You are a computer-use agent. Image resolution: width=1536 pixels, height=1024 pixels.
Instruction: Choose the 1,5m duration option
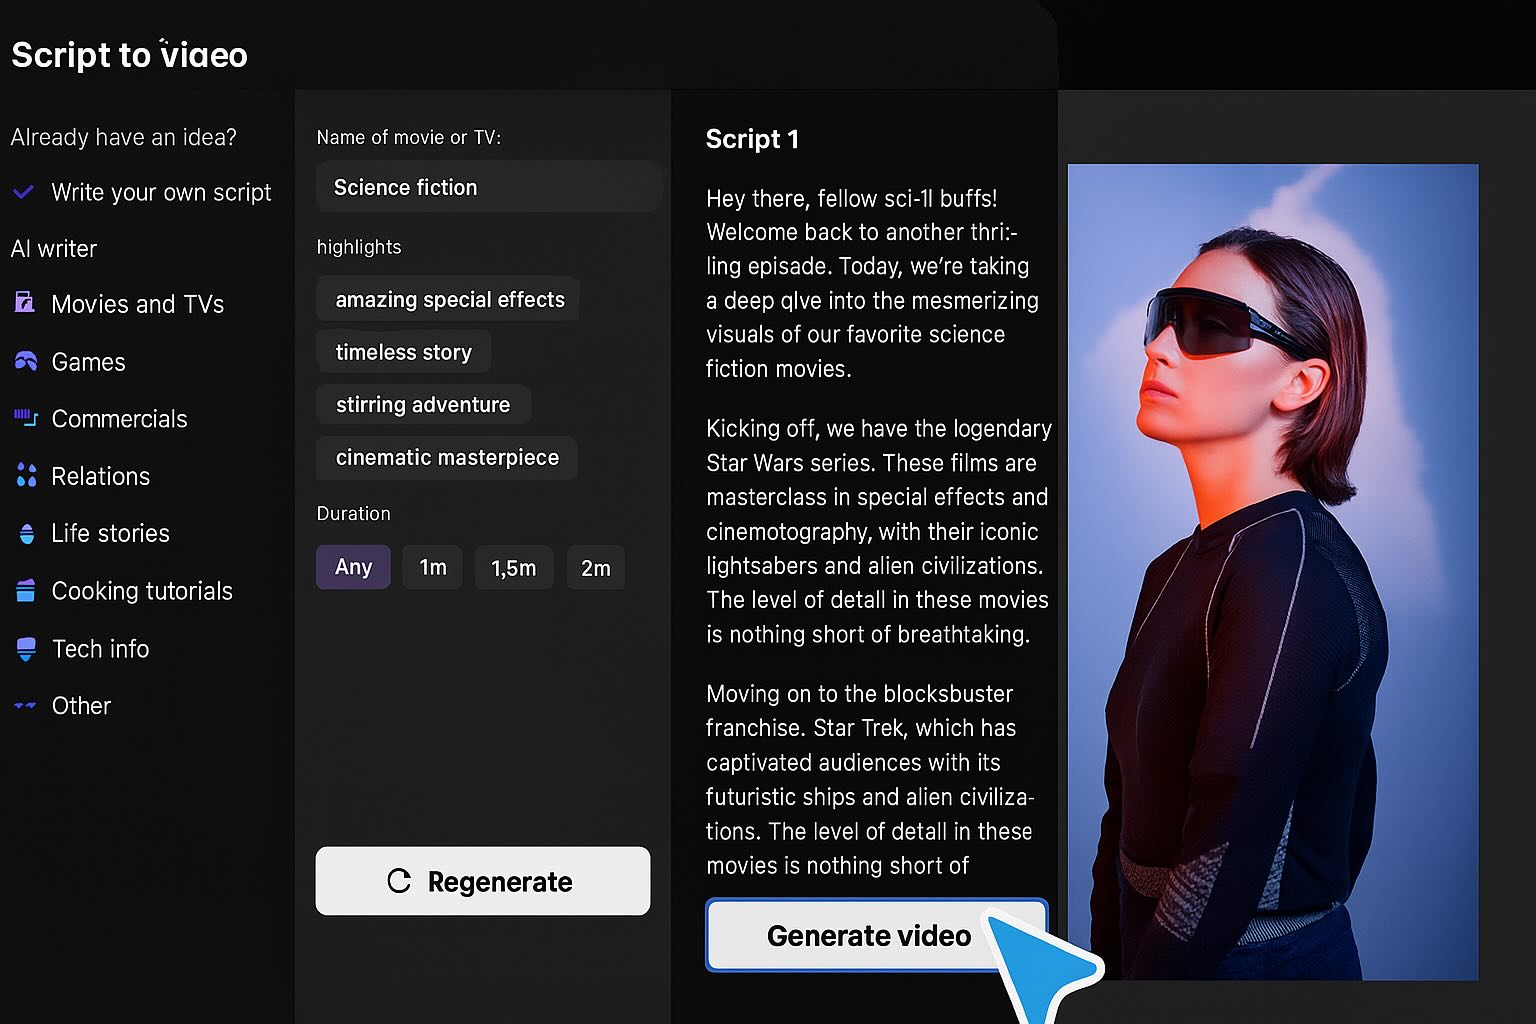click(513, 568)
